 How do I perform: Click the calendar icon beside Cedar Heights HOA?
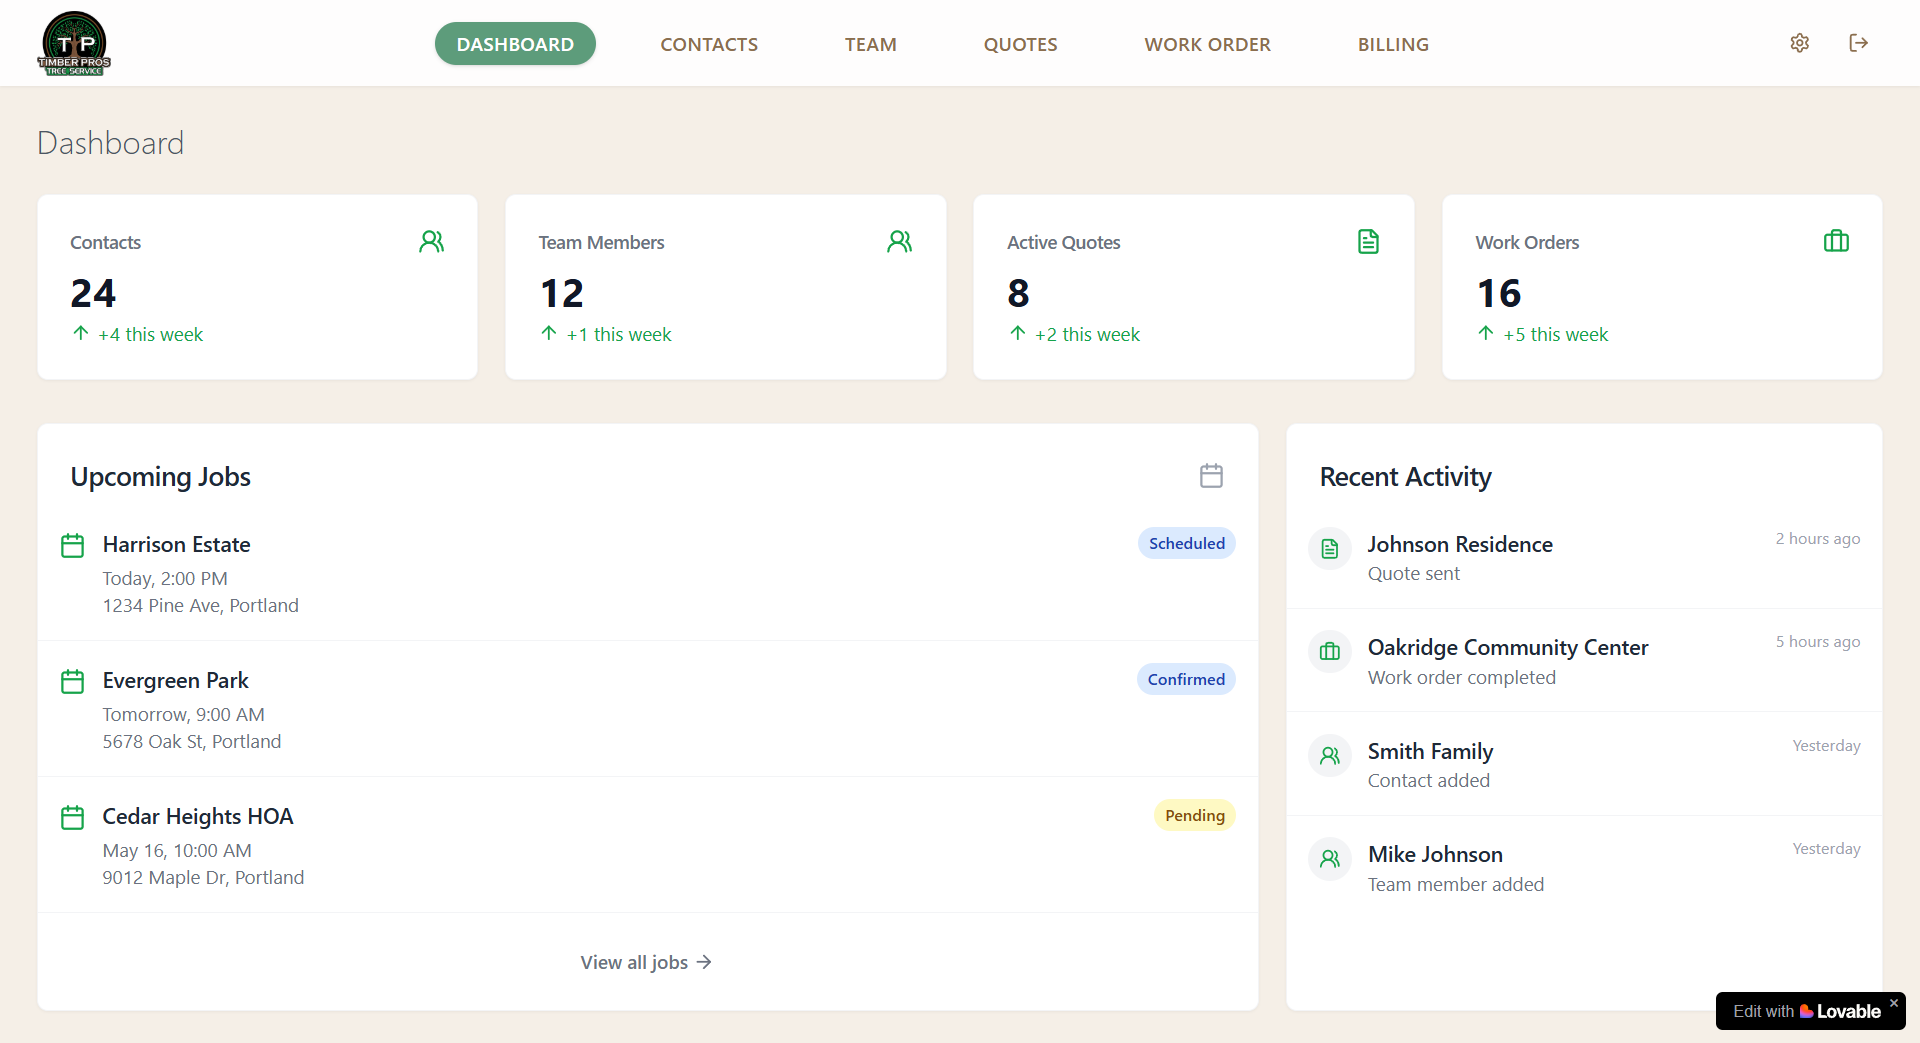tap(72, 818)
